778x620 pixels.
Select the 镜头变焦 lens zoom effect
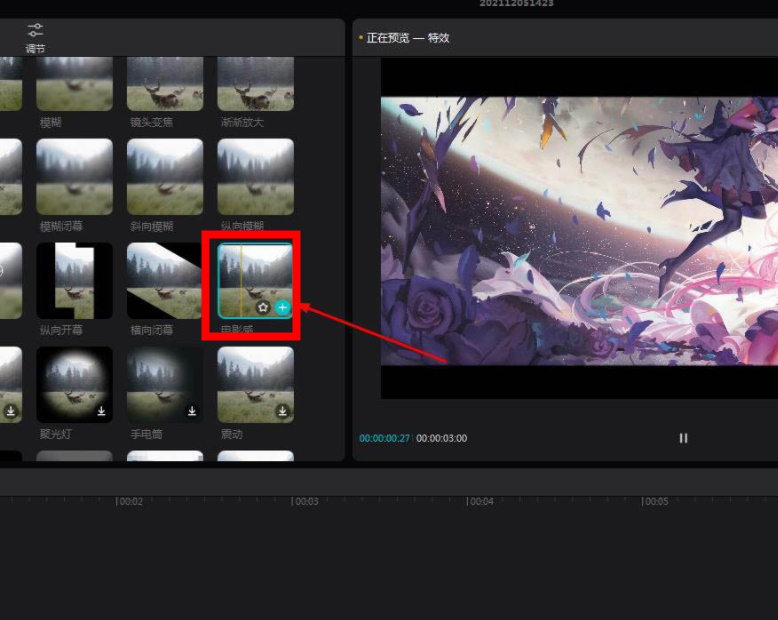point(165,84)
